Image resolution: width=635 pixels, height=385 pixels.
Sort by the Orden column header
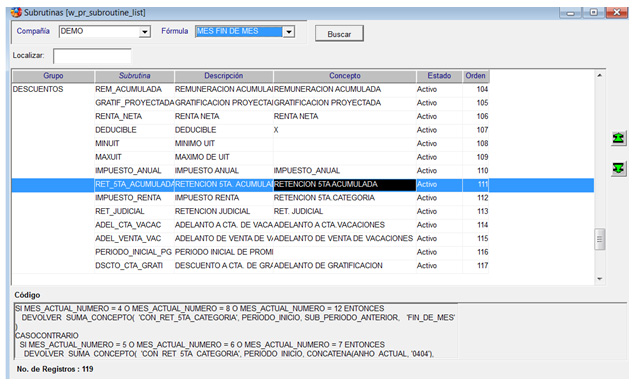pyautogui.click(x=475, y=76)
